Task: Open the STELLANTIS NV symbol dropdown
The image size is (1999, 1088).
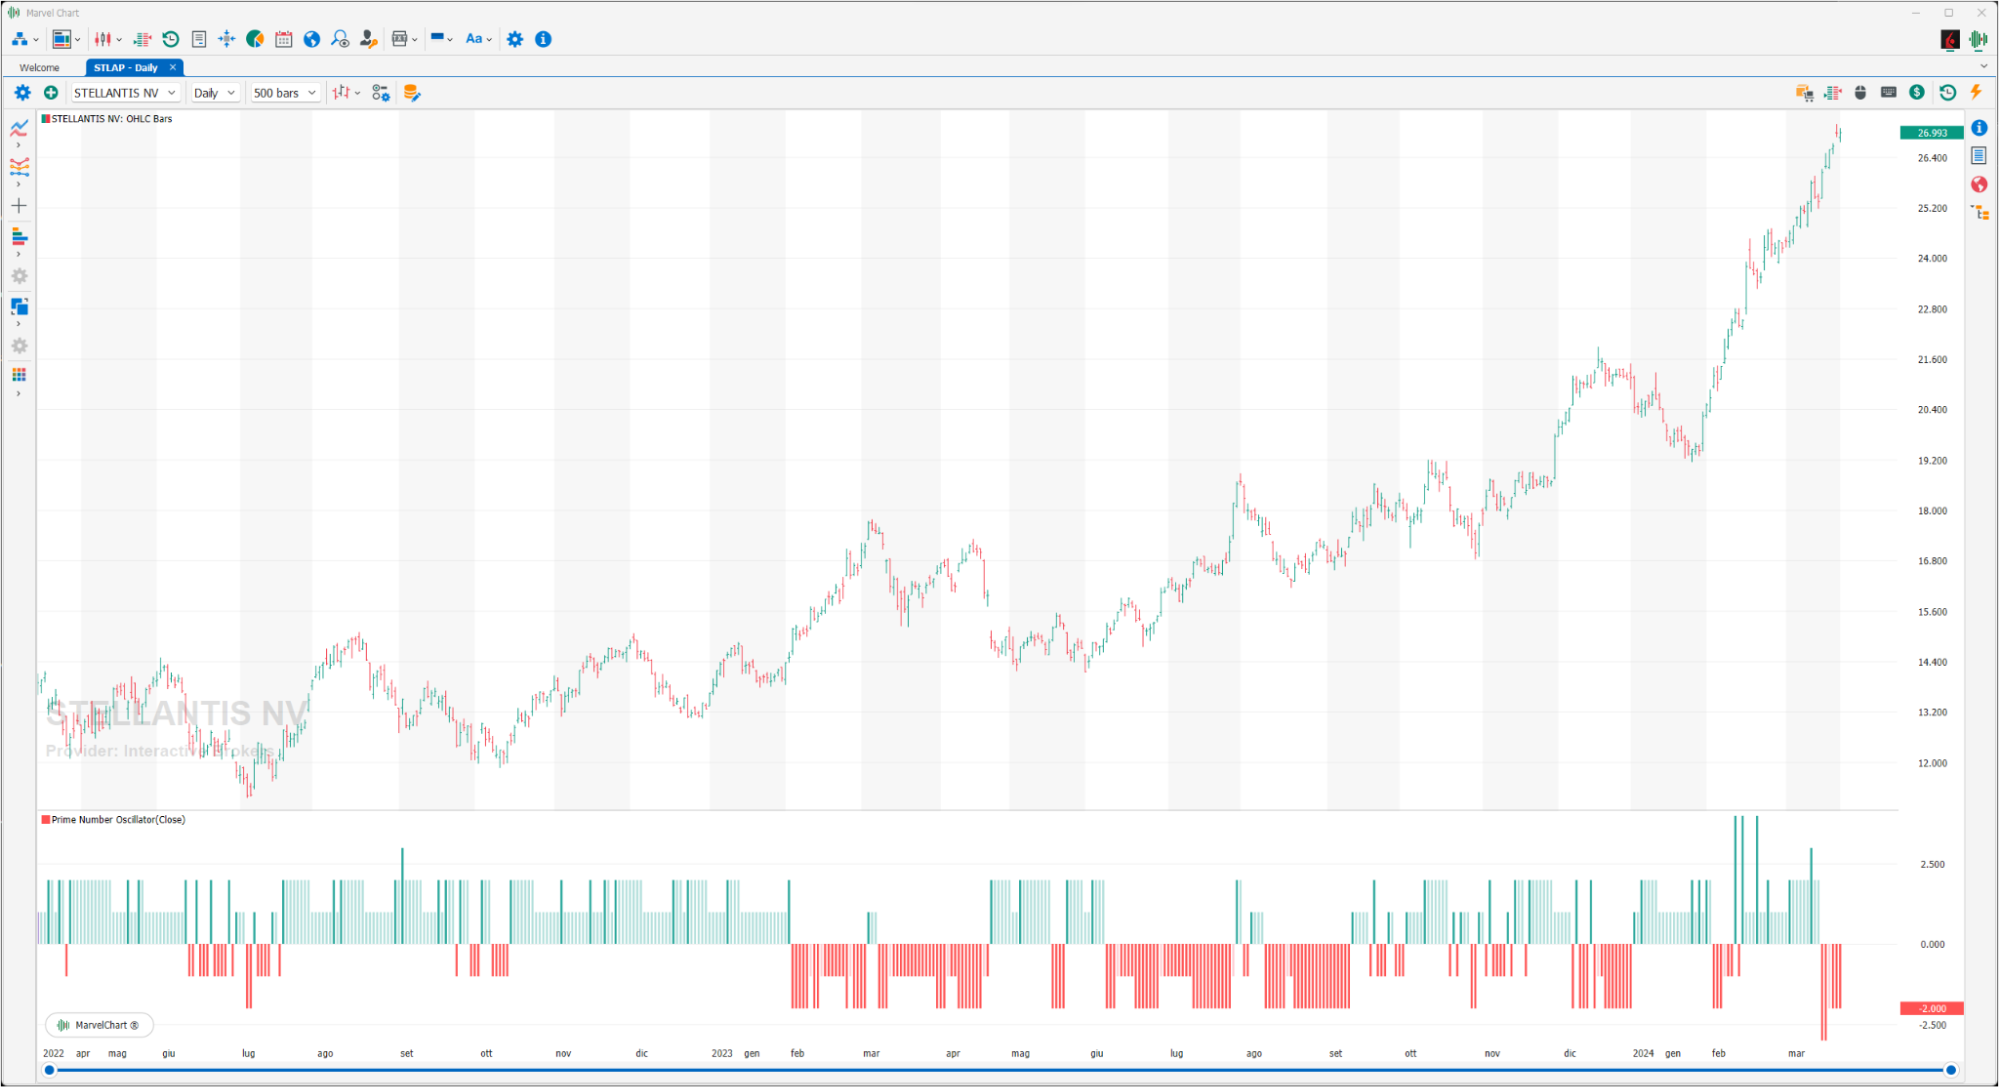Action: click(x=125, y=92)
